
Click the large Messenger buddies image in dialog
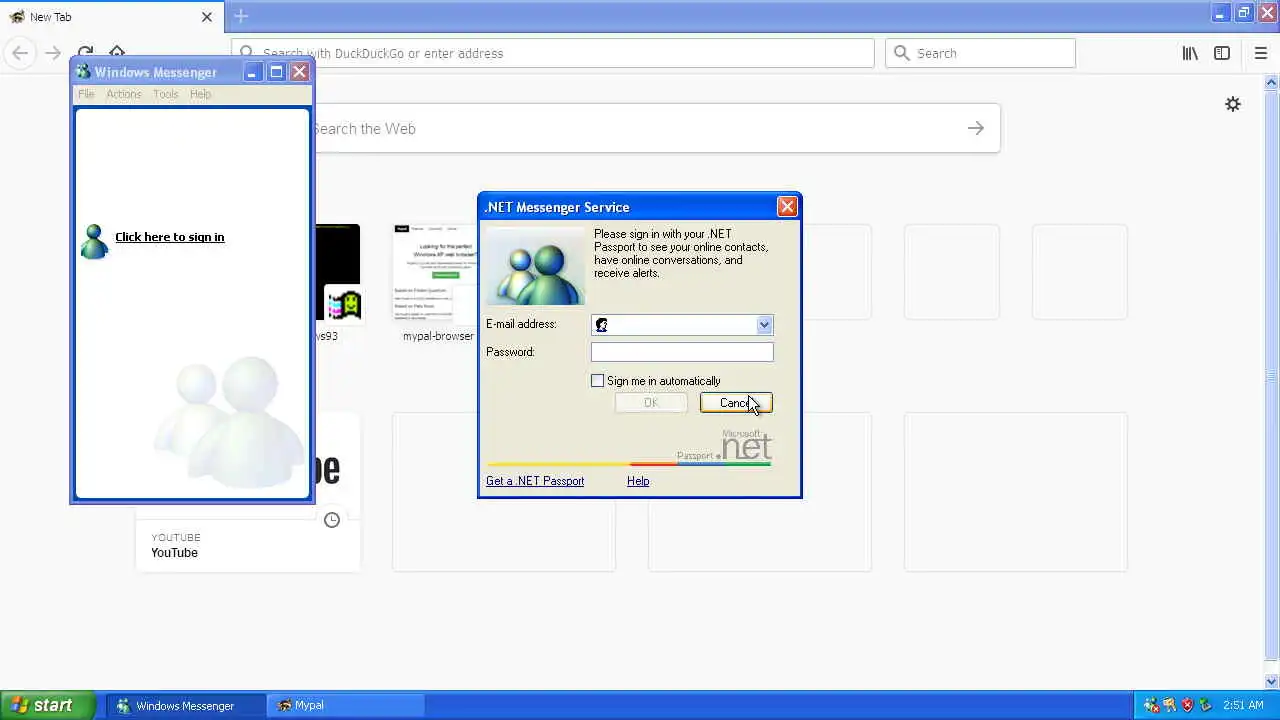coord(535,266)
